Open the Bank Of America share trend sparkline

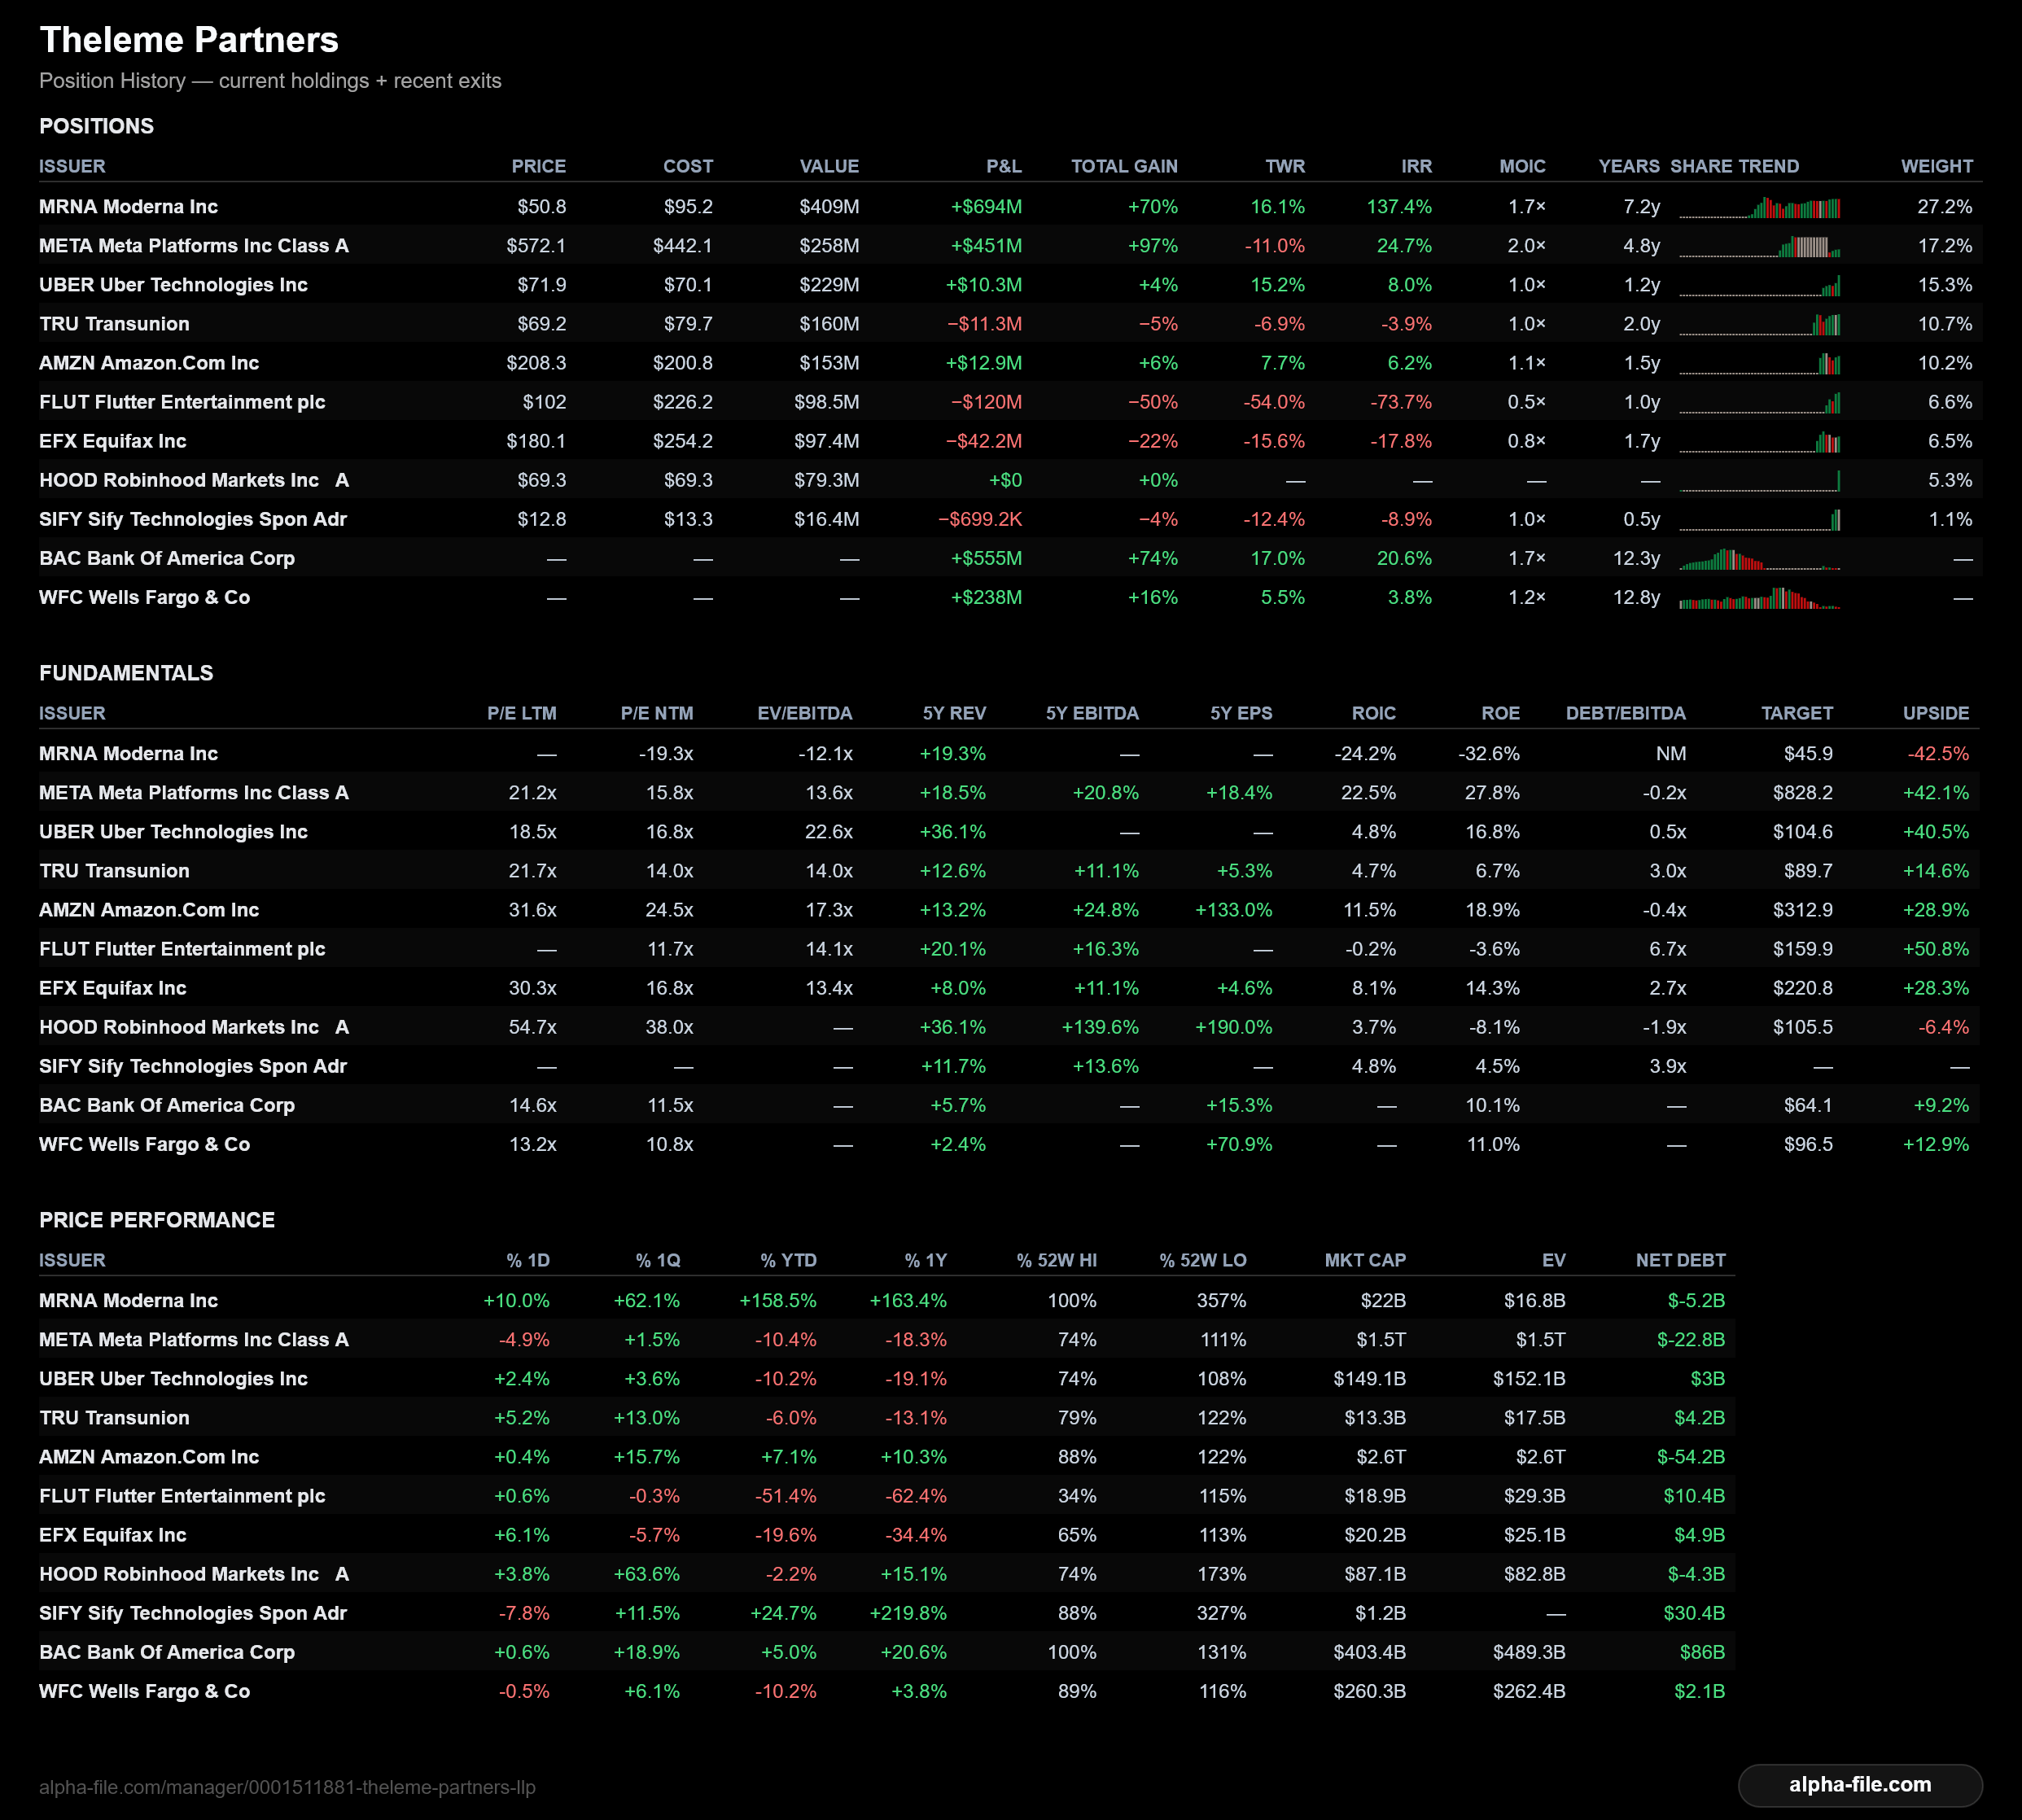[1759, 558]
